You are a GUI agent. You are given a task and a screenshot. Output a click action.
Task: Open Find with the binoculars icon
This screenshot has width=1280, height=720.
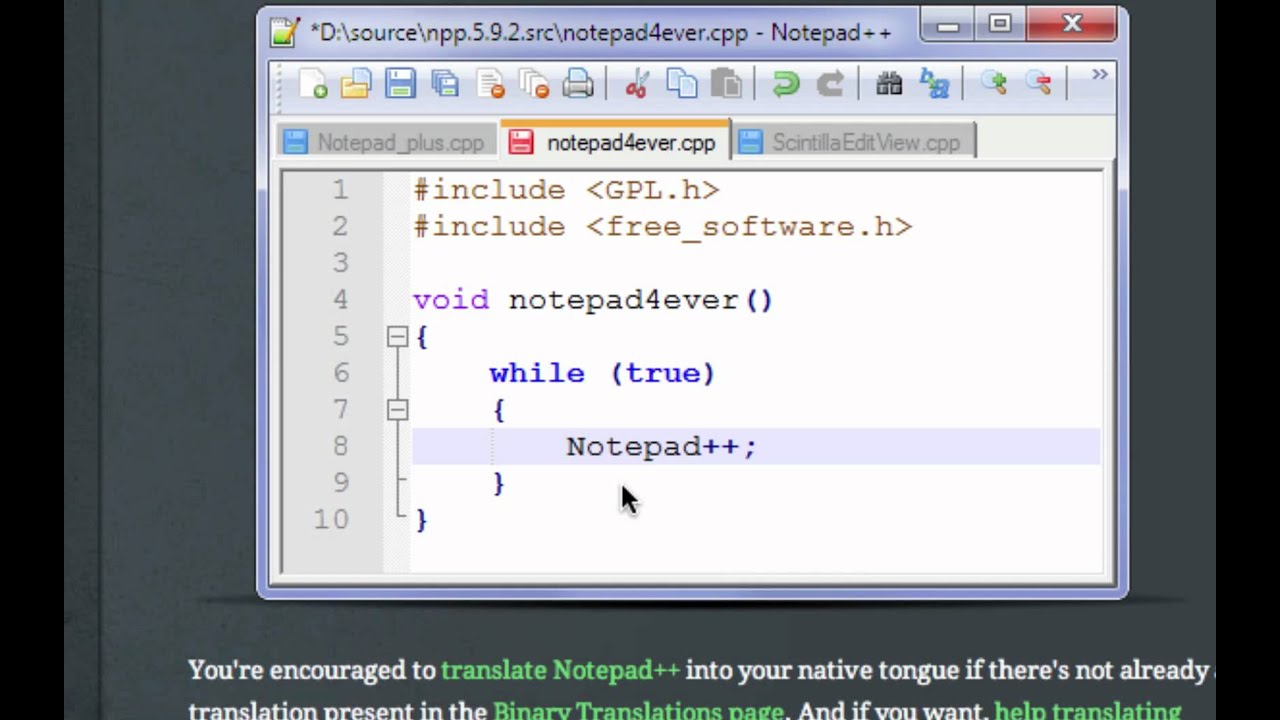(889, 84)
